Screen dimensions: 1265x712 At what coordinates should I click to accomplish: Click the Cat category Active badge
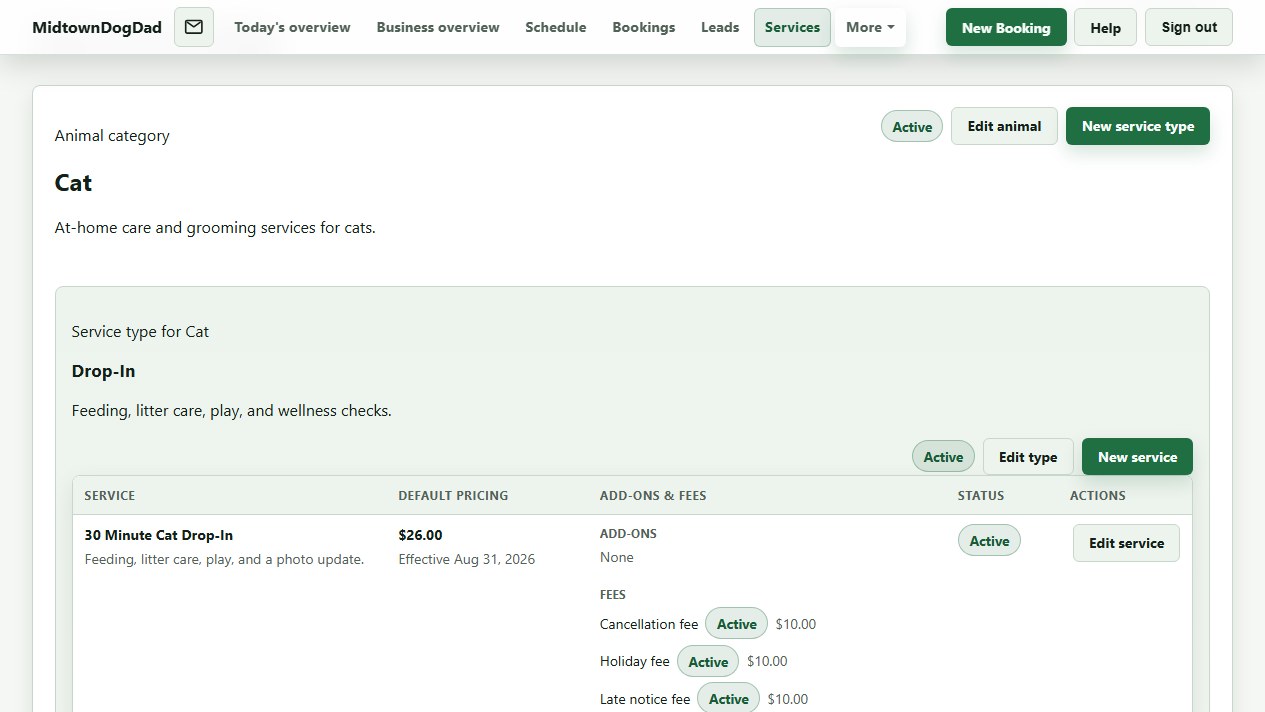point(912,126)
